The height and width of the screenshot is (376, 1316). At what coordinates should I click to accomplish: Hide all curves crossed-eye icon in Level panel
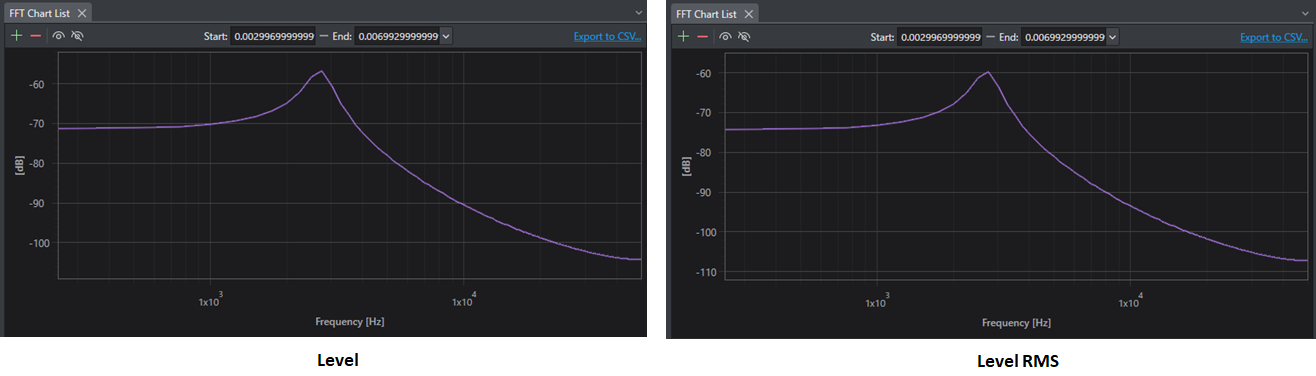click(x=78, y=35)
